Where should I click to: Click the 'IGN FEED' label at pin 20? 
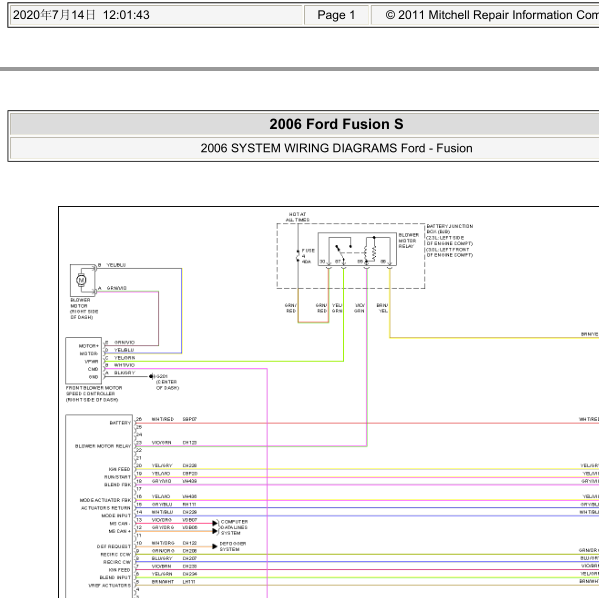tap(120, 469)
